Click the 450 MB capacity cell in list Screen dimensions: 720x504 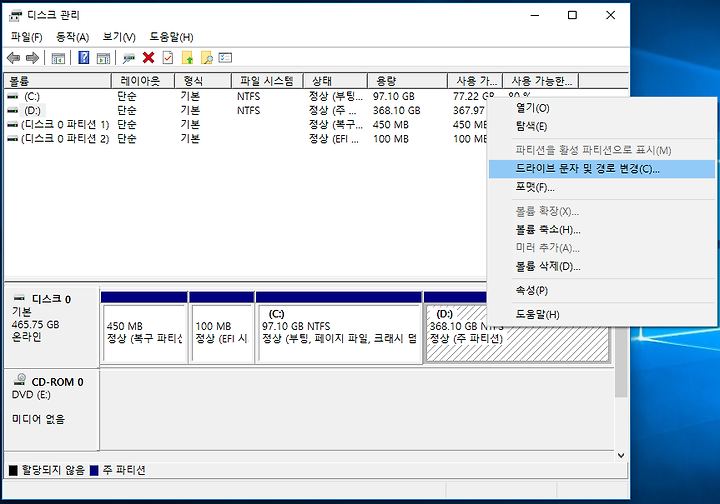391,125
